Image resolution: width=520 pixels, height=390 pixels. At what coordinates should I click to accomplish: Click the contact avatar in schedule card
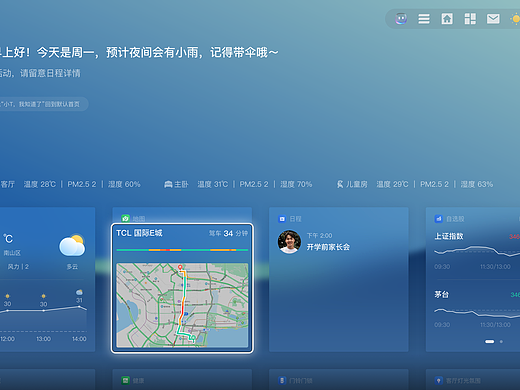pyautogui.click(x=289, y=242)
